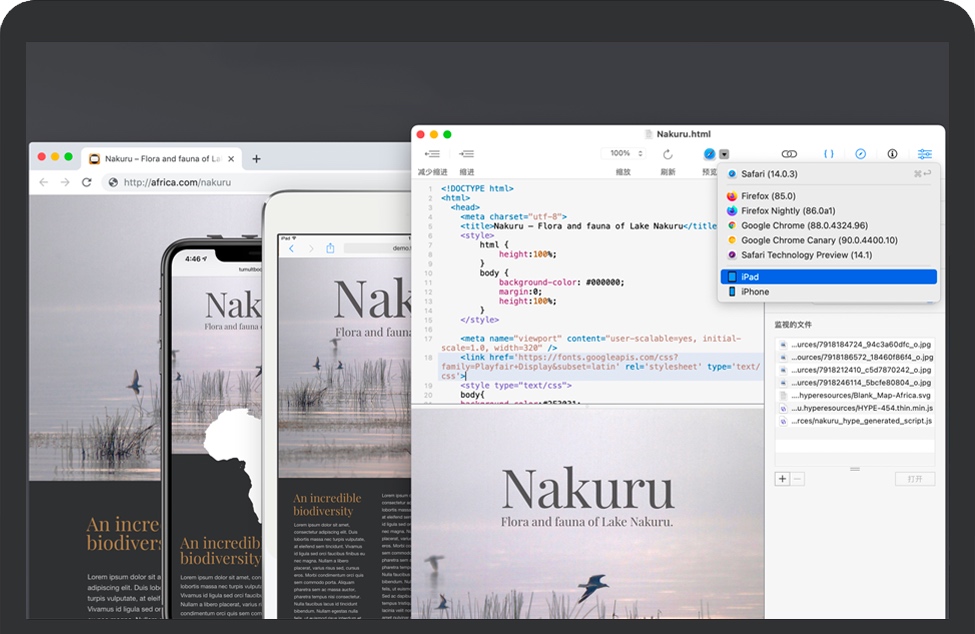975x634 pixels.
Task: Pick iPhone as the preview device
Action: (755, 292)
